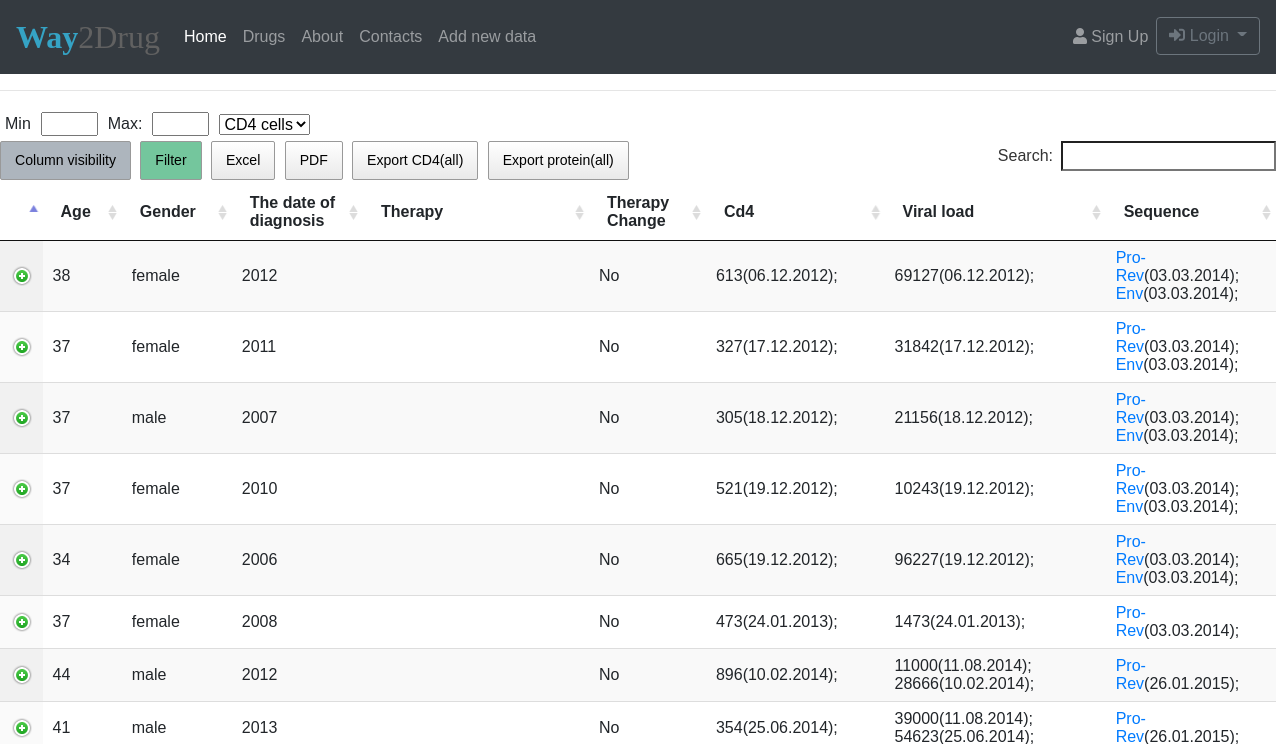
Task: Sort by Therapy column arrows
Action: pyautogui.click(x=579, y=212)
